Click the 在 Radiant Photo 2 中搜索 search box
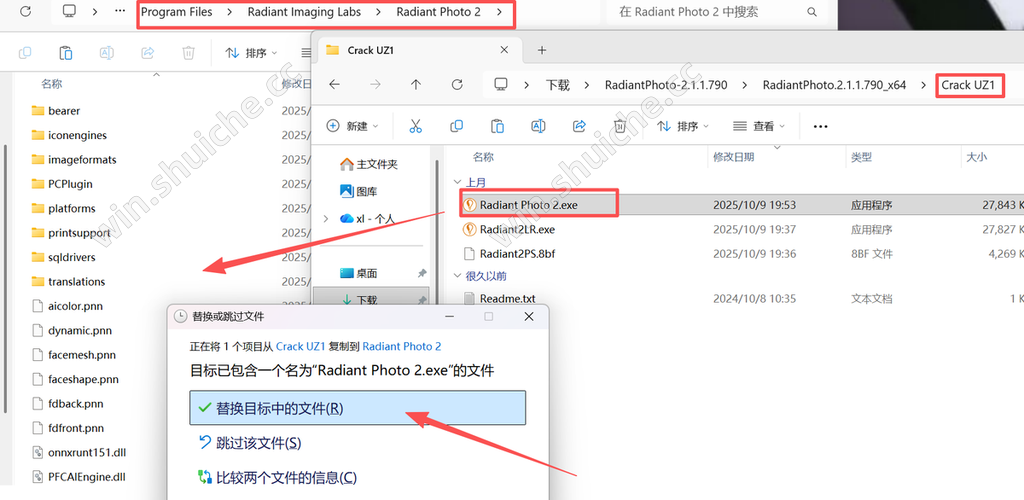Screen dimensions: 1024x500 pyautogui.click(x=700, y=12)
